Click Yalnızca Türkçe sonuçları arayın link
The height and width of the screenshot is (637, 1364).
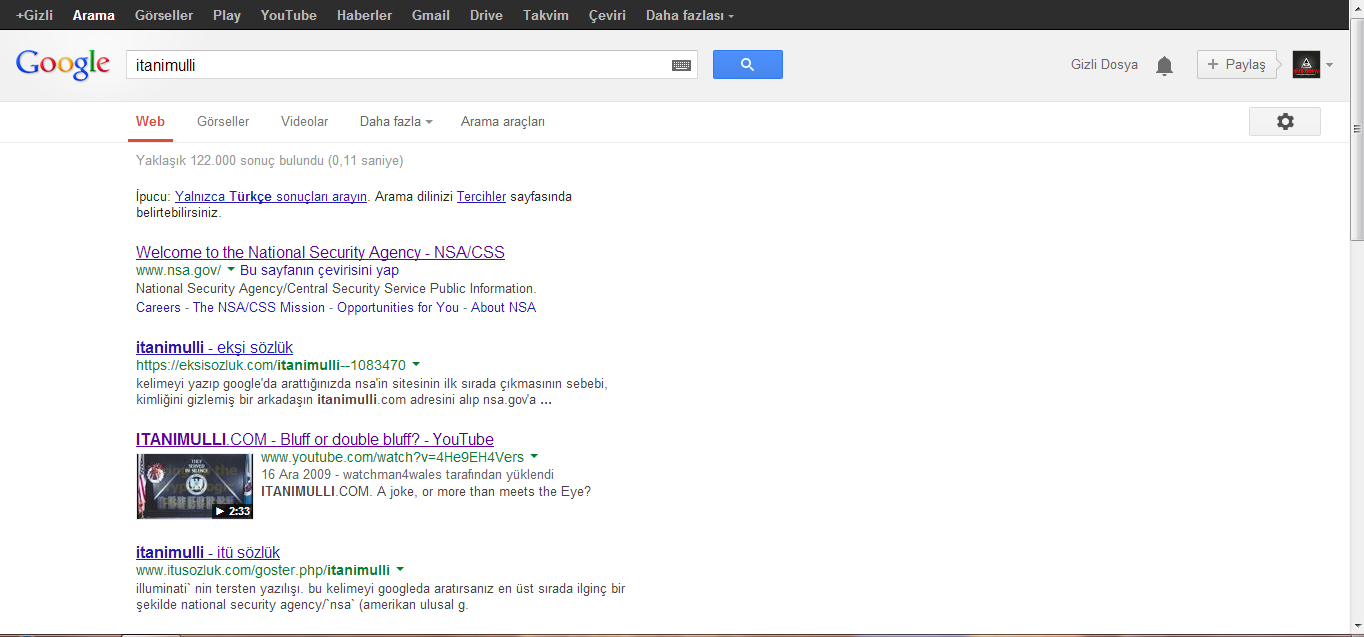tap(271, 196)
